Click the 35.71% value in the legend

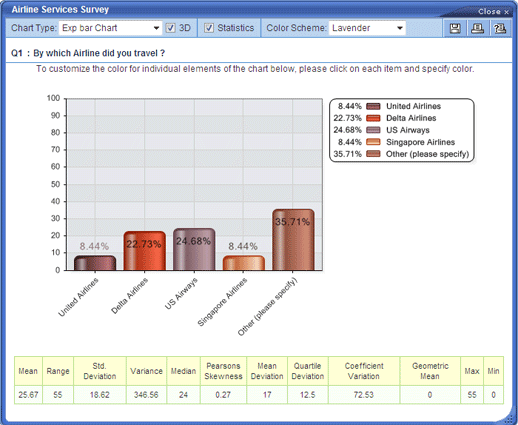point(347,154)
